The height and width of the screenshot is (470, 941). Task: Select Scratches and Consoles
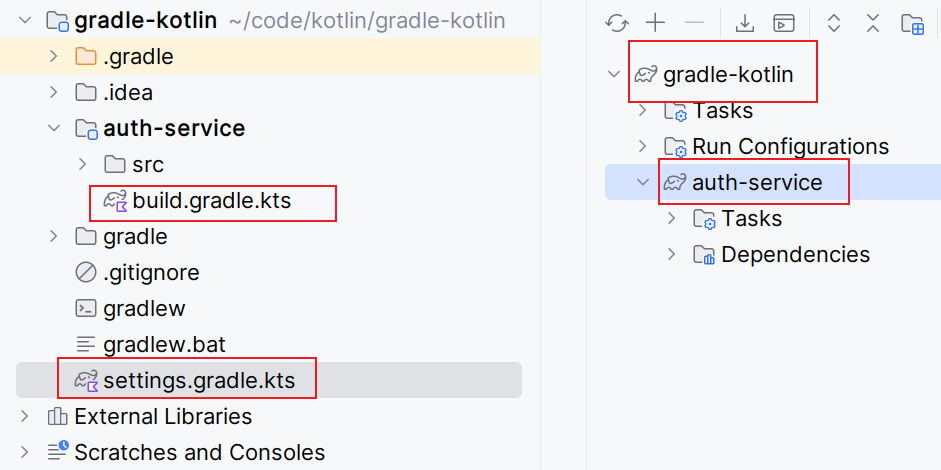pyautogui.click(x=199, y=453)
